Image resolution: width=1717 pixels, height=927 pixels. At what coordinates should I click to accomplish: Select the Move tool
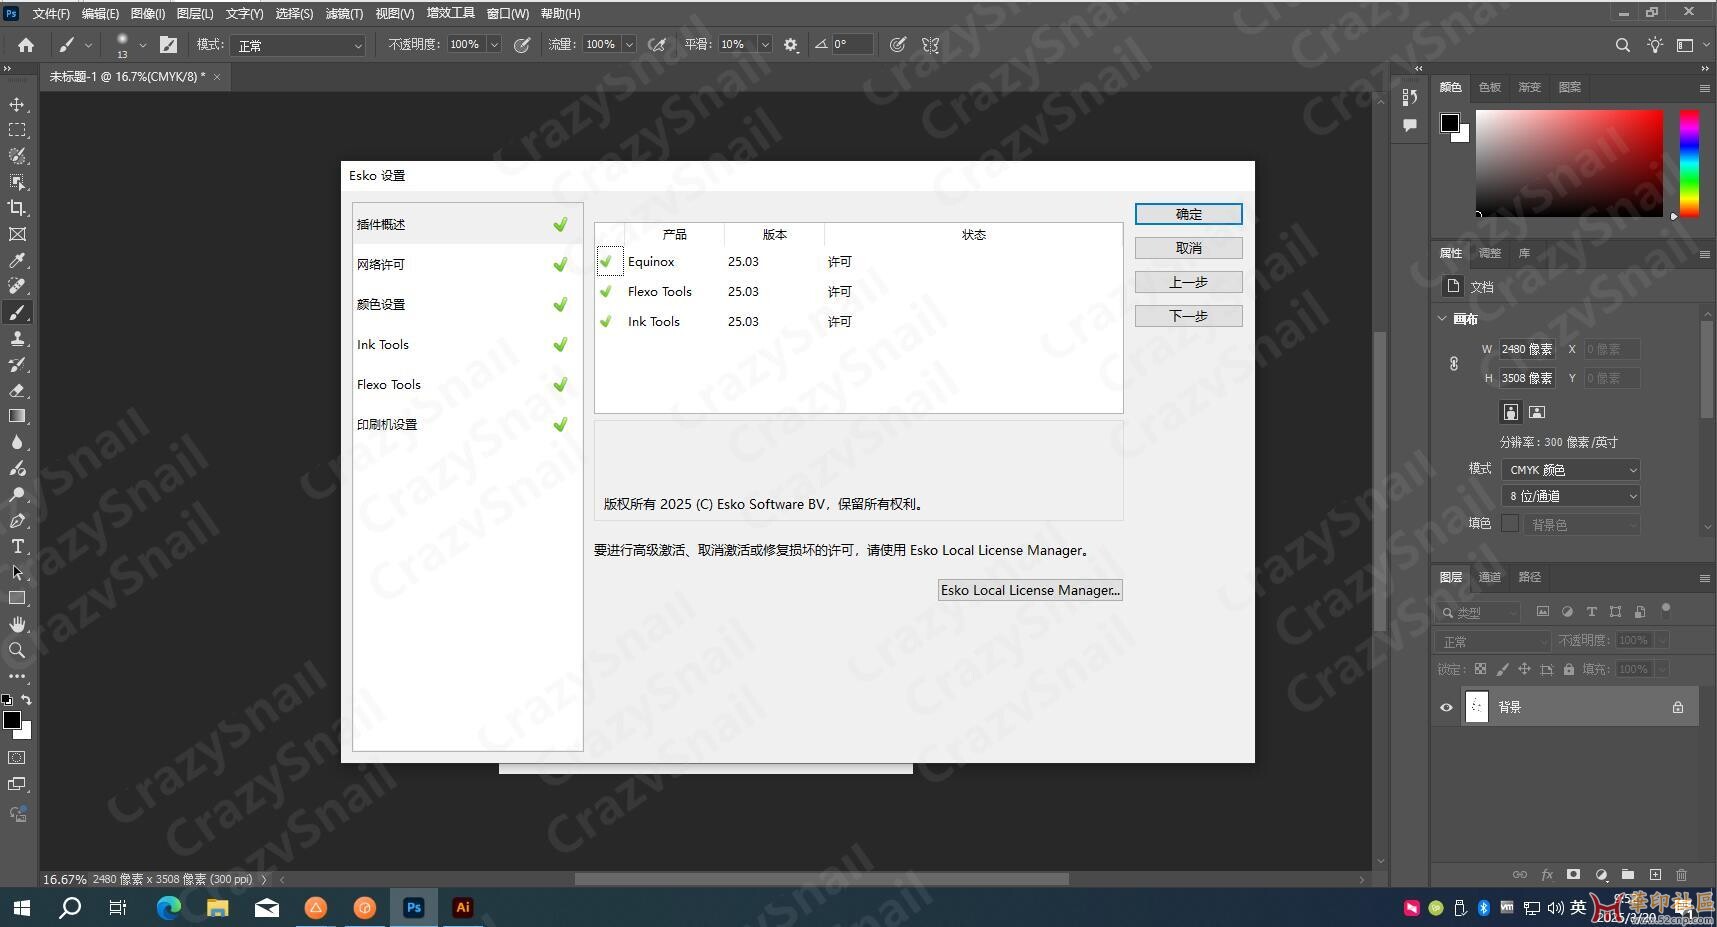pos(17,104)
